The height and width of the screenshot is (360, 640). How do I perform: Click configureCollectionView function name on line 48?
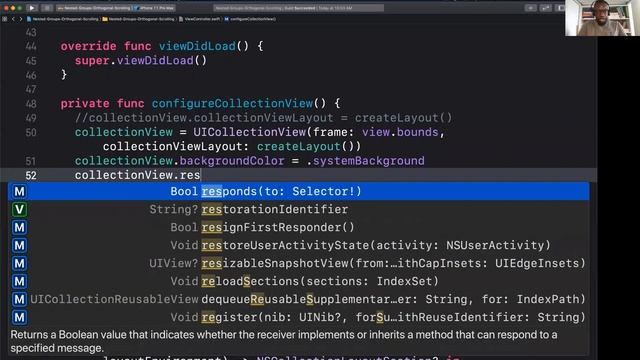pyautogui.click(x=232, y=103)
